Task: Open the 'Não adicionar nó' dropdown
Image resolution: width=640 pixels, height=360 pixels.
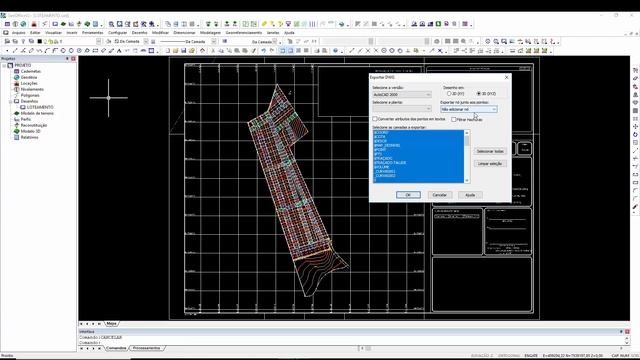Action: pos(469,109)
